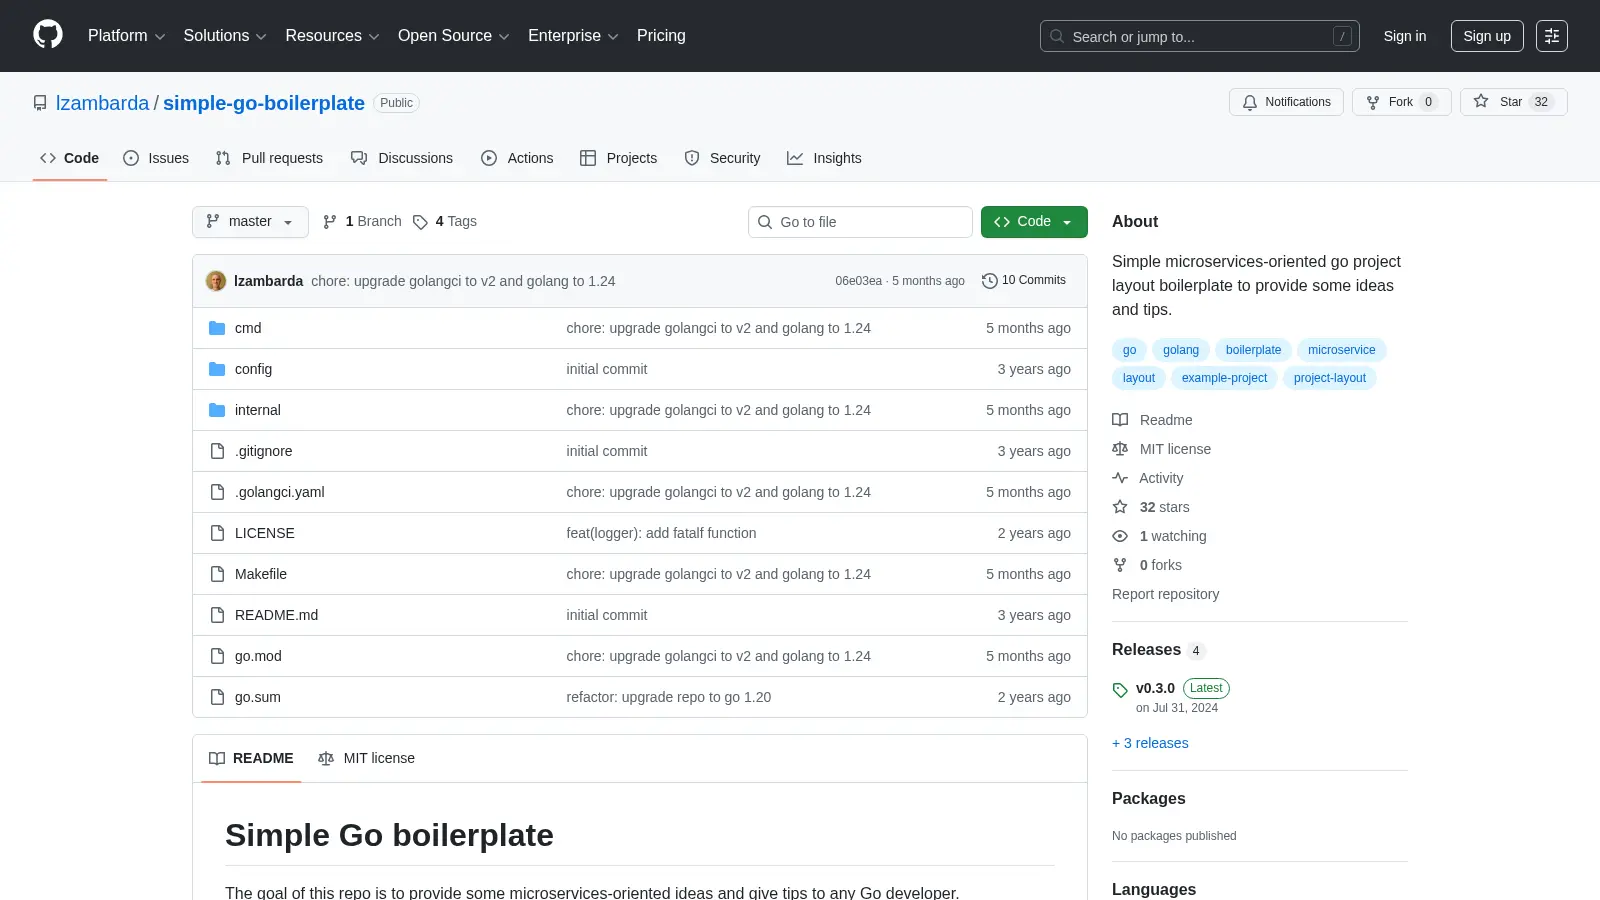Click the + 3 releases link
This screenshot has width=1600, height=900.
[1150, 743]
